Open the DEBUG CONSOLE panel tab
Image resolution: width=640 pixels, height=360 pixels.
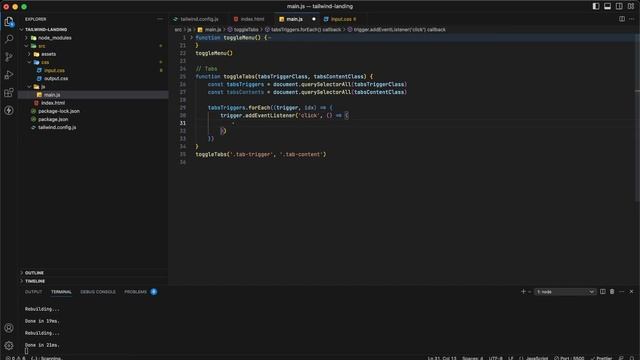[x=98, y=292]
